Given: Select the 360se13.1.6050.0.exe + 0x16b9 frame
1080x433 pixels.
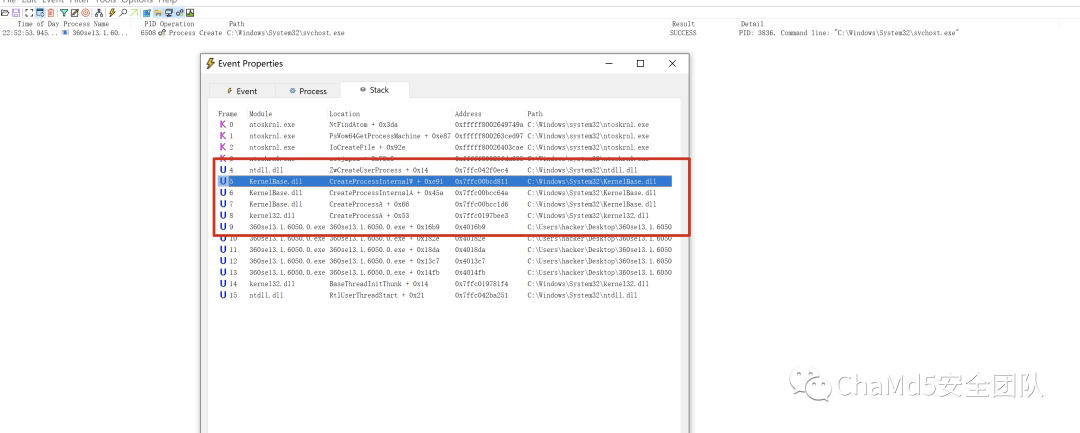Looking at the screenshot, I should 444,226.
